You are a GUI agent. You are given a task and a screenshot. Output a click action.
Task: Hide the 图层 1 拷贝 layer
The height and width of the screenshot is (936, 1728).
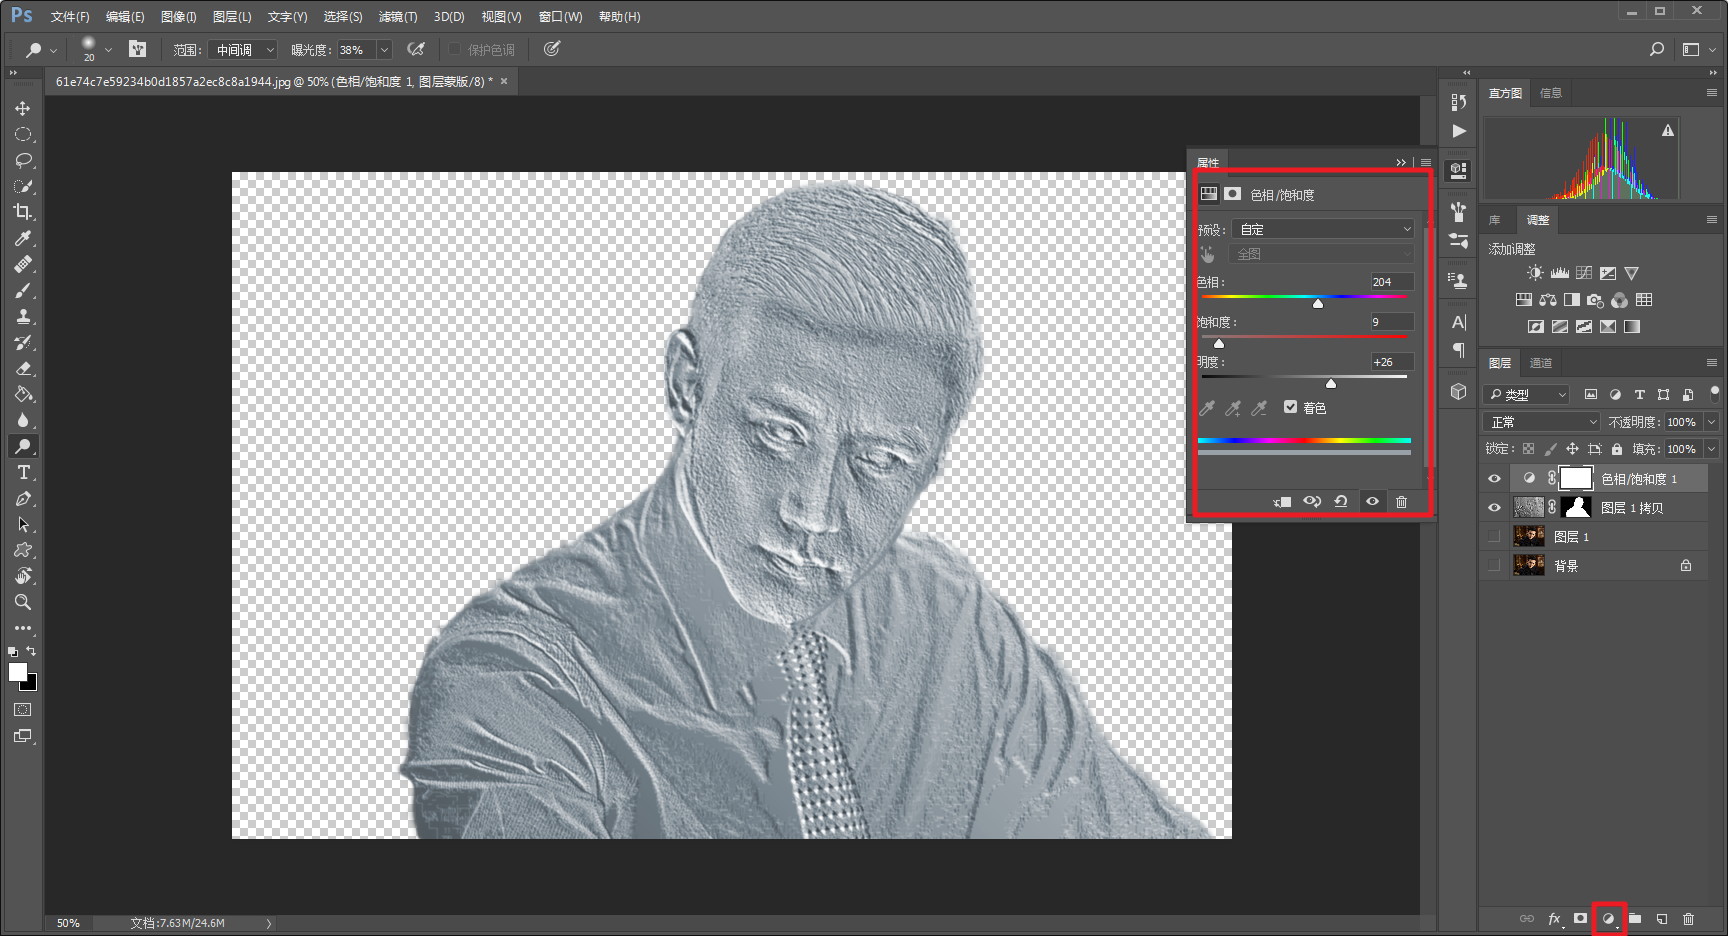click(x=1494, y=508)
